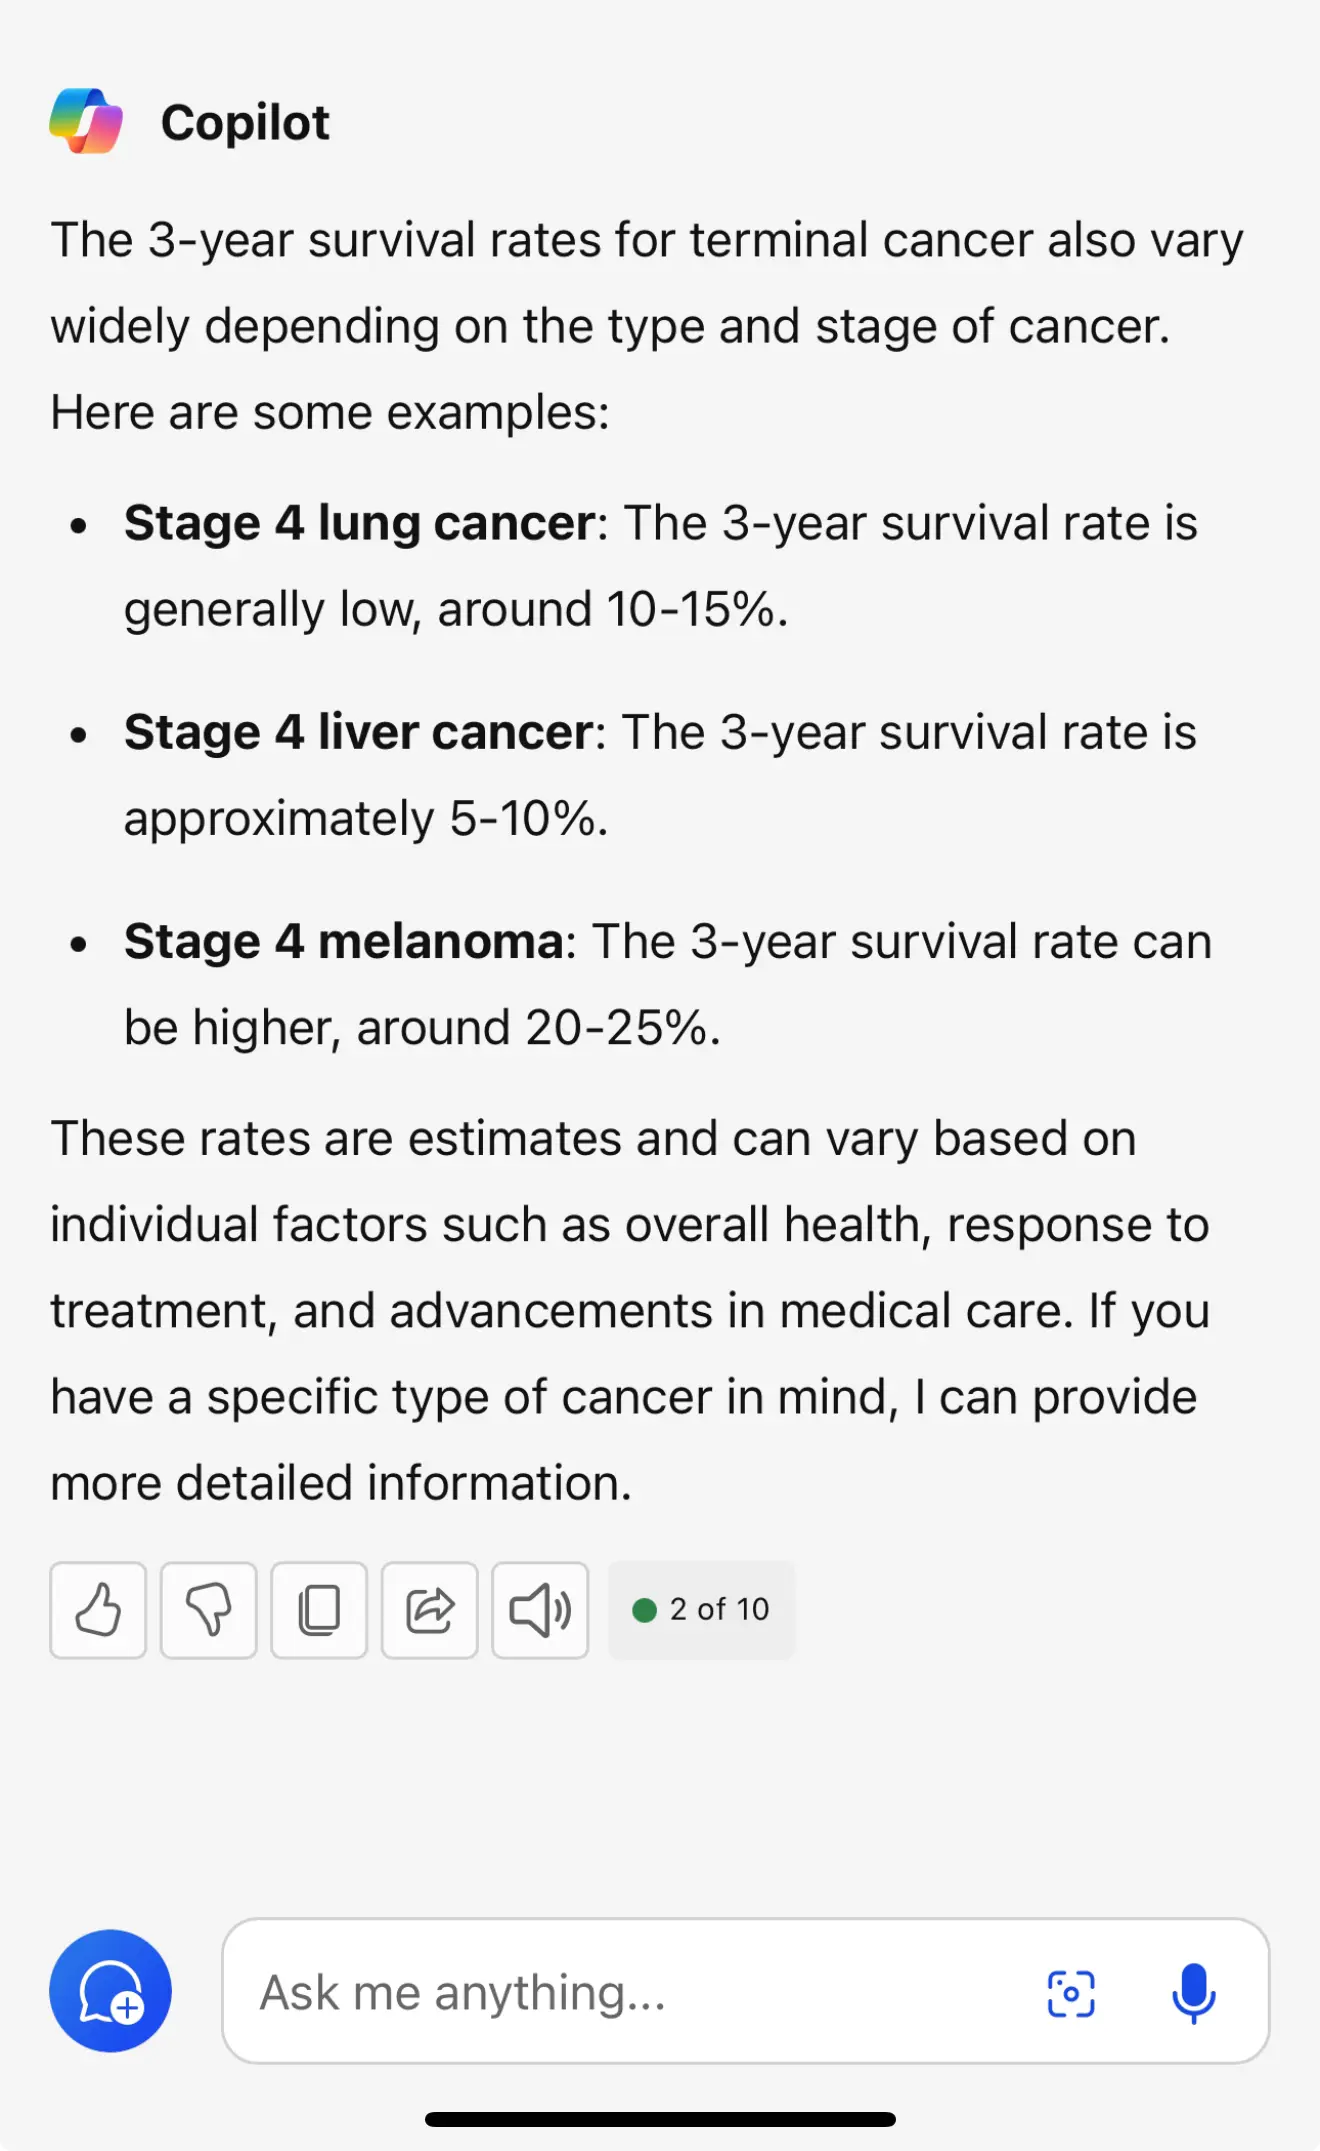Click the green status dot beside 2 of 10

644,1610
